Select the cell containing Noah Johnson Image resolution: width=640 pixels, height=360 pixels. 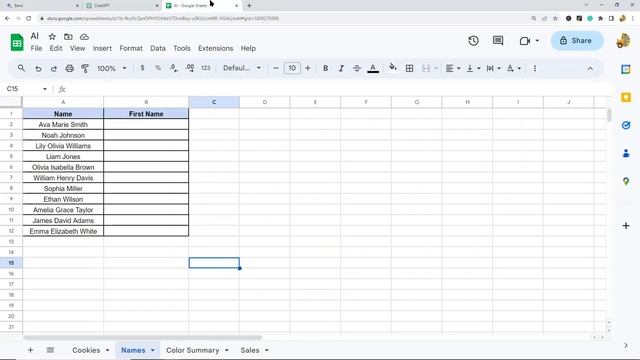click(63, 135)
